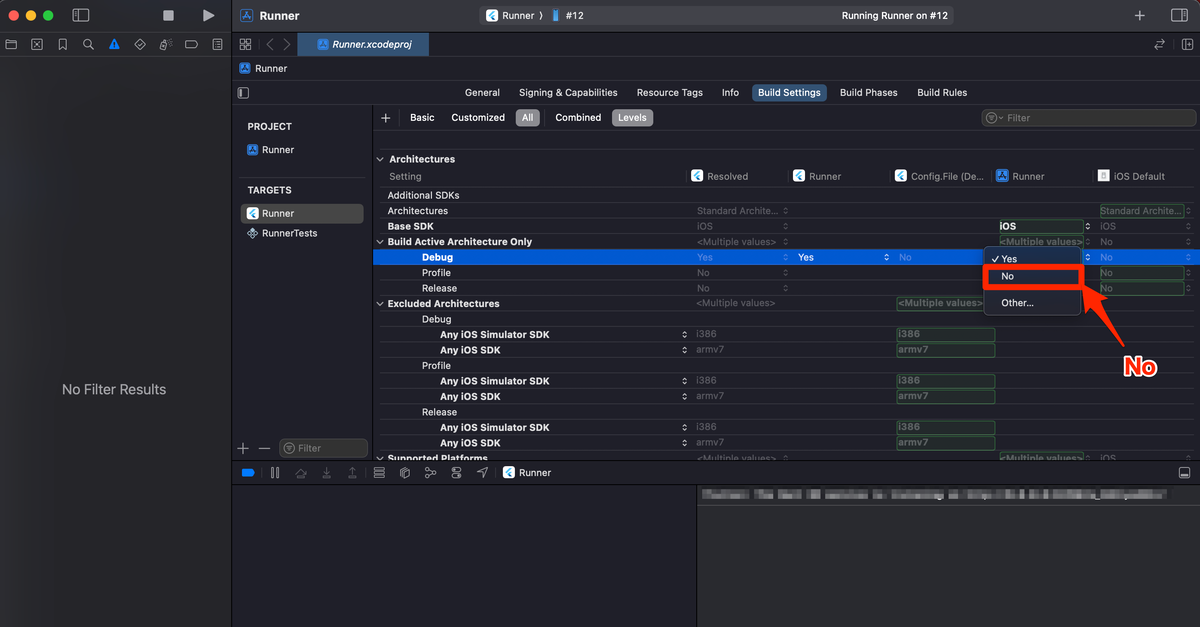1200x627 pixels.
Task: Hide the project and targets list
Action: coord(243,93)
